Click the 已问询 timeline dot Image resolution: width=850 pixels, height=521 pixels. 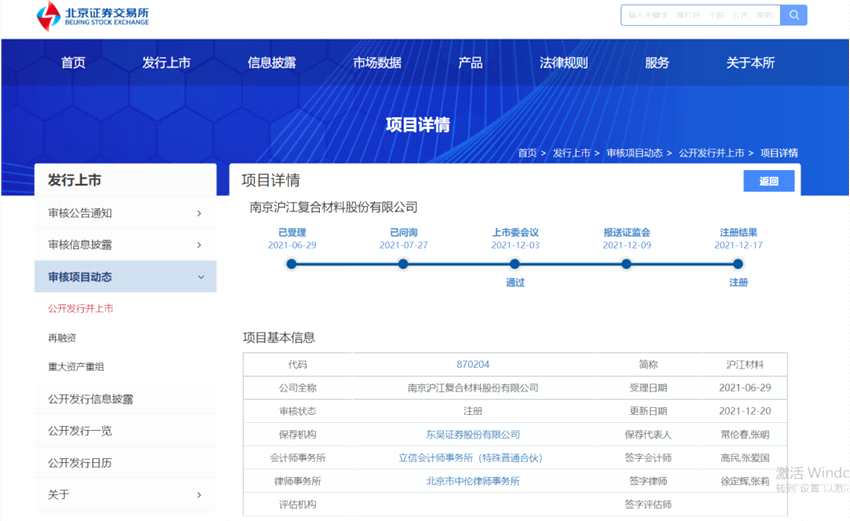(403, 264)
